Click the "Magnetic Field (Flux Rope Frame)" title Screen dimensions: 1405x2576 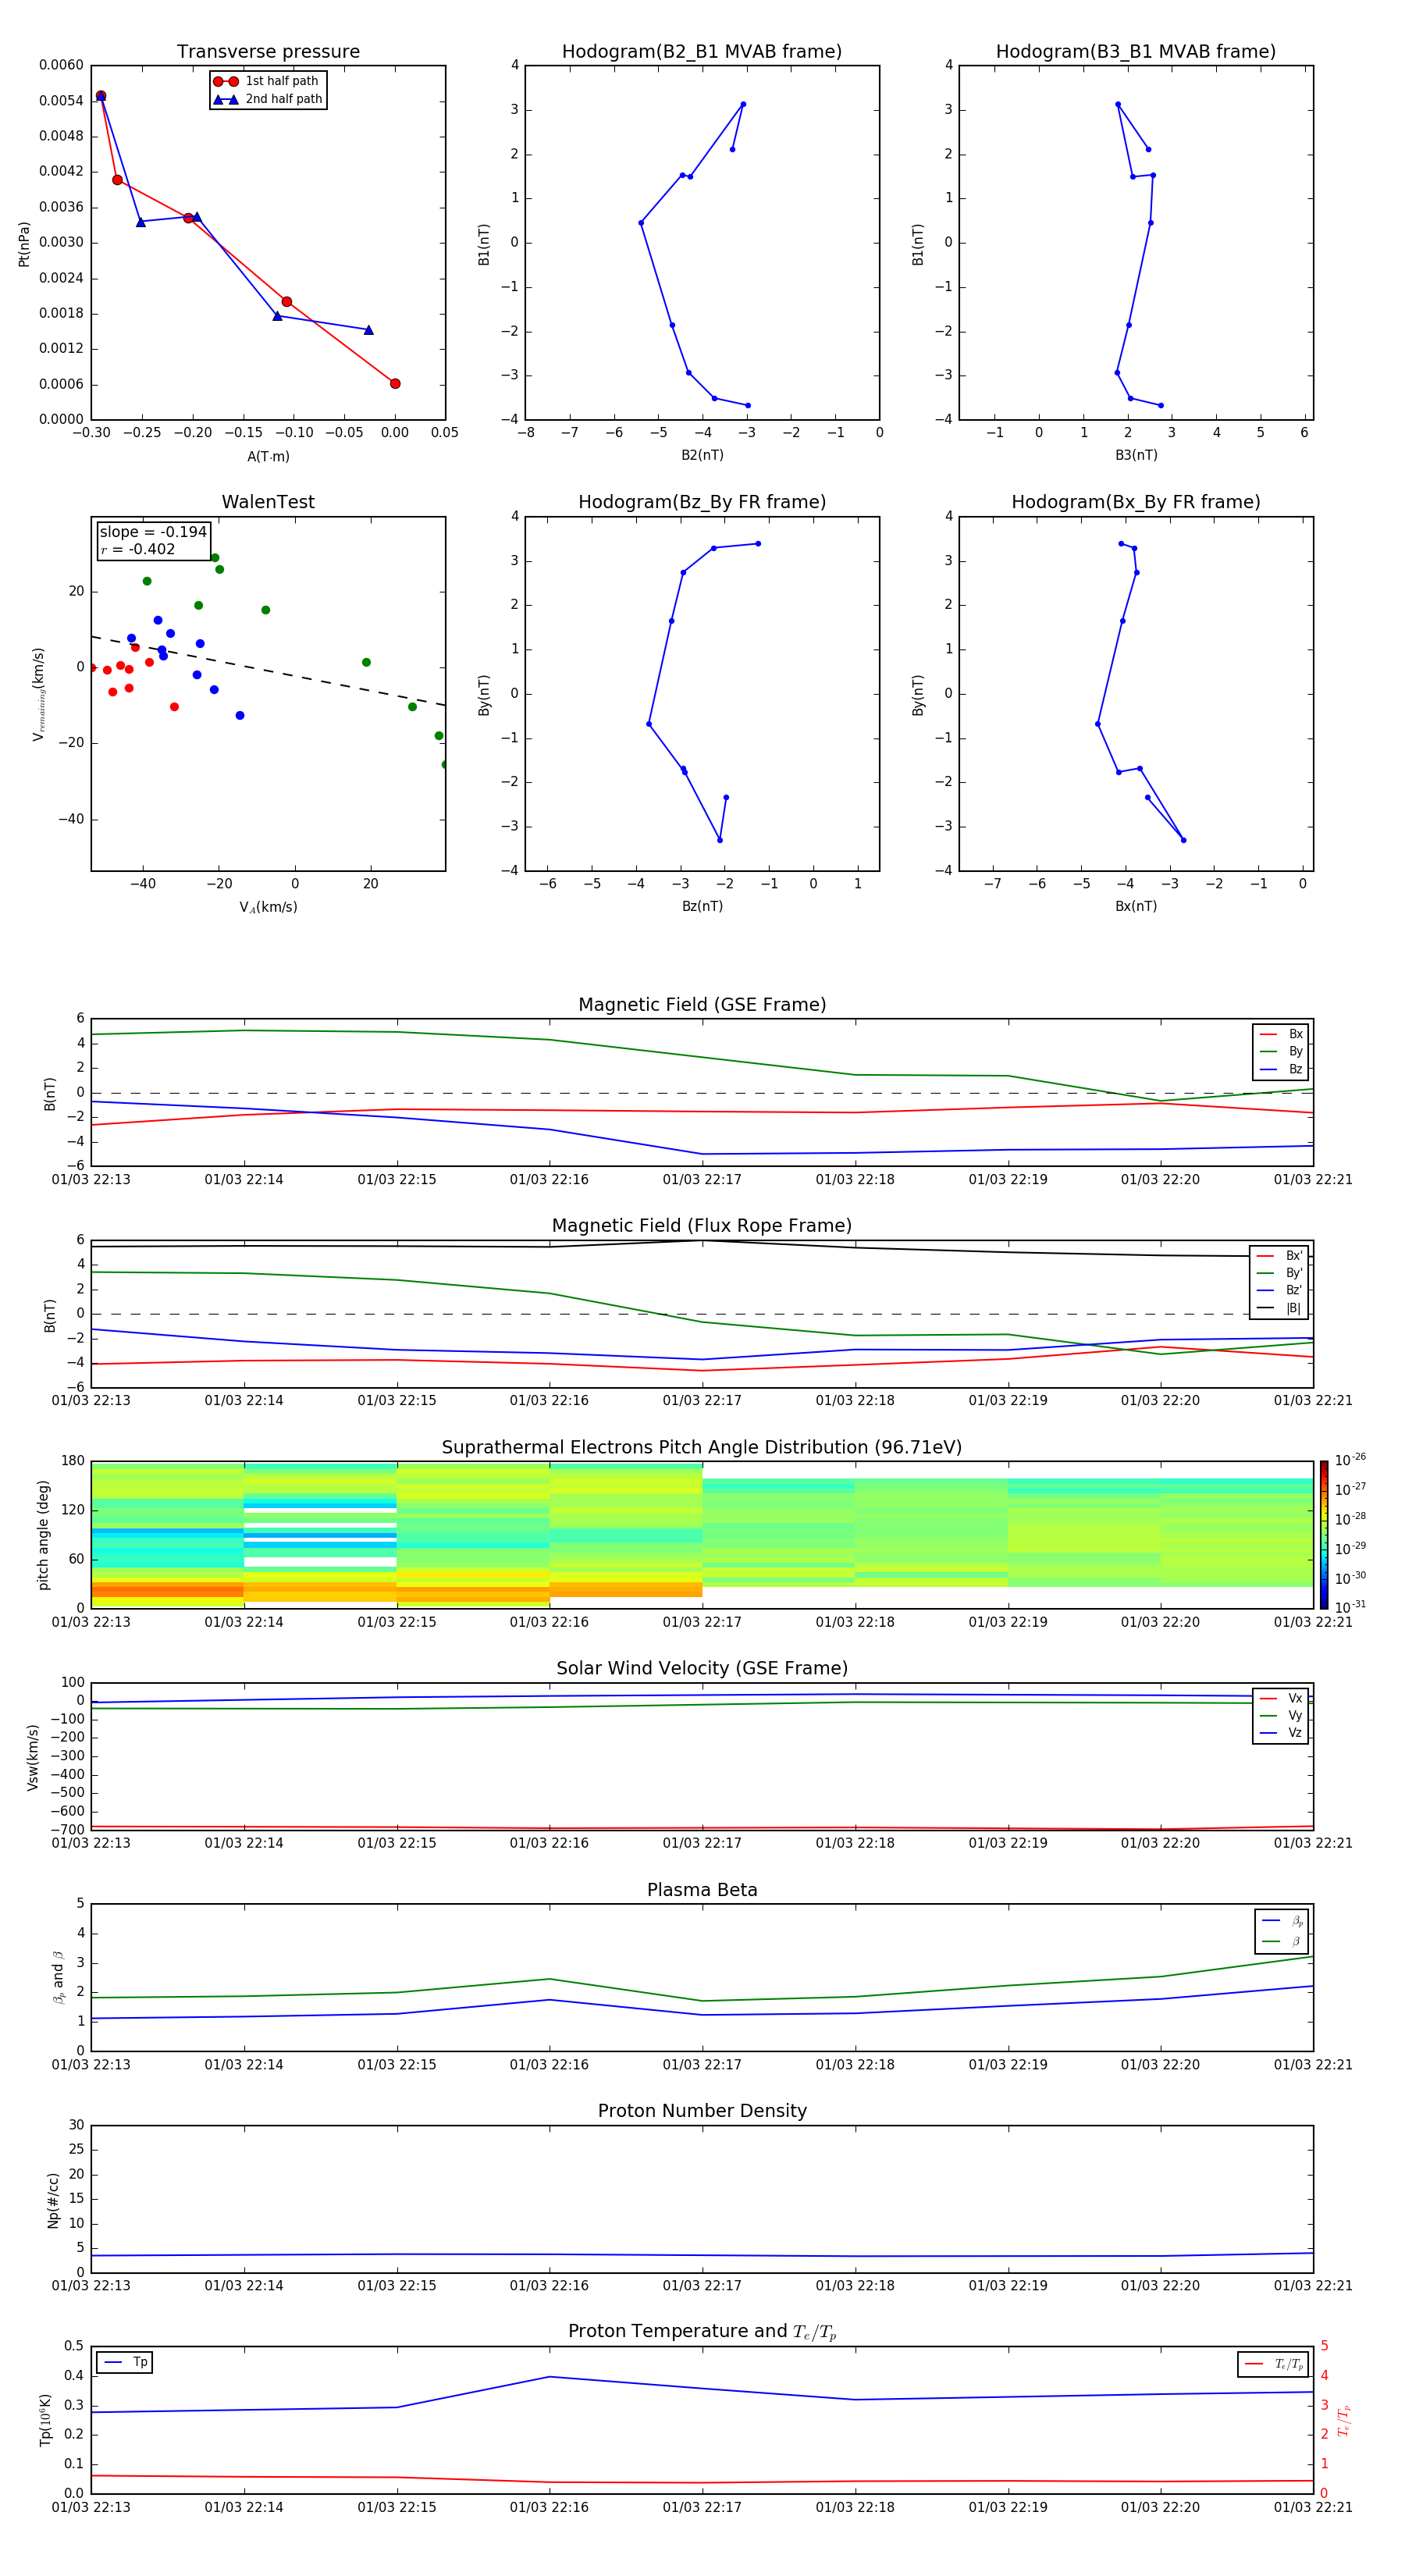click(702, 1226)
